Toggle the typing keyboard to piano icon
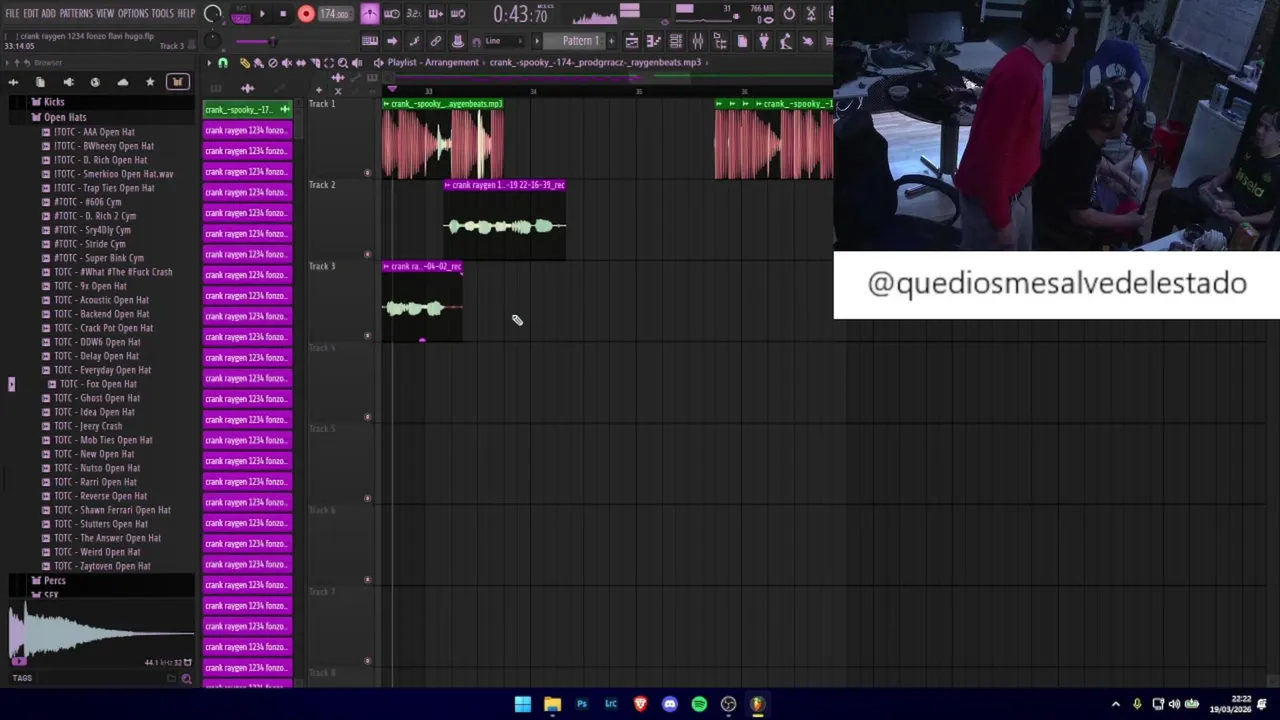 tap(370, 41)
